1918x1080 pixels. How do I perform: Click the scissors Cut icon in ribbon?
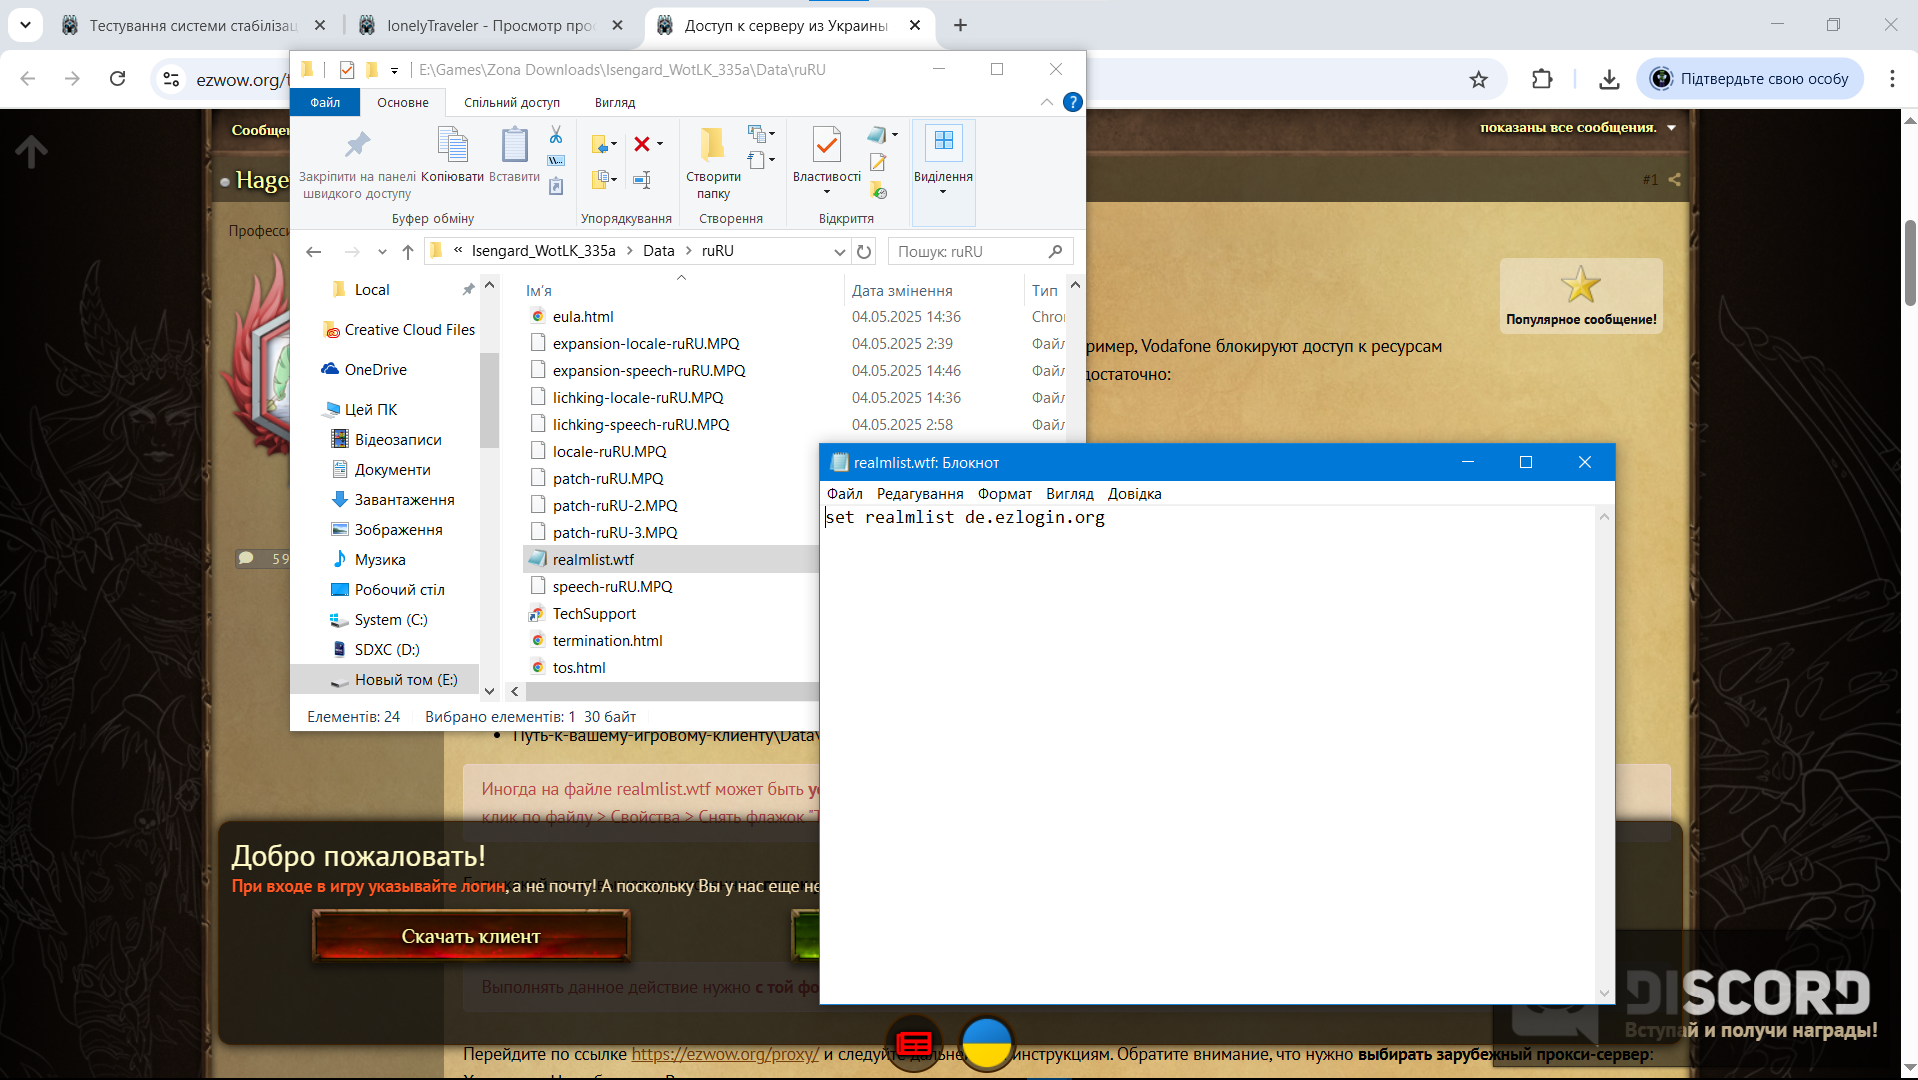point(556,134)
